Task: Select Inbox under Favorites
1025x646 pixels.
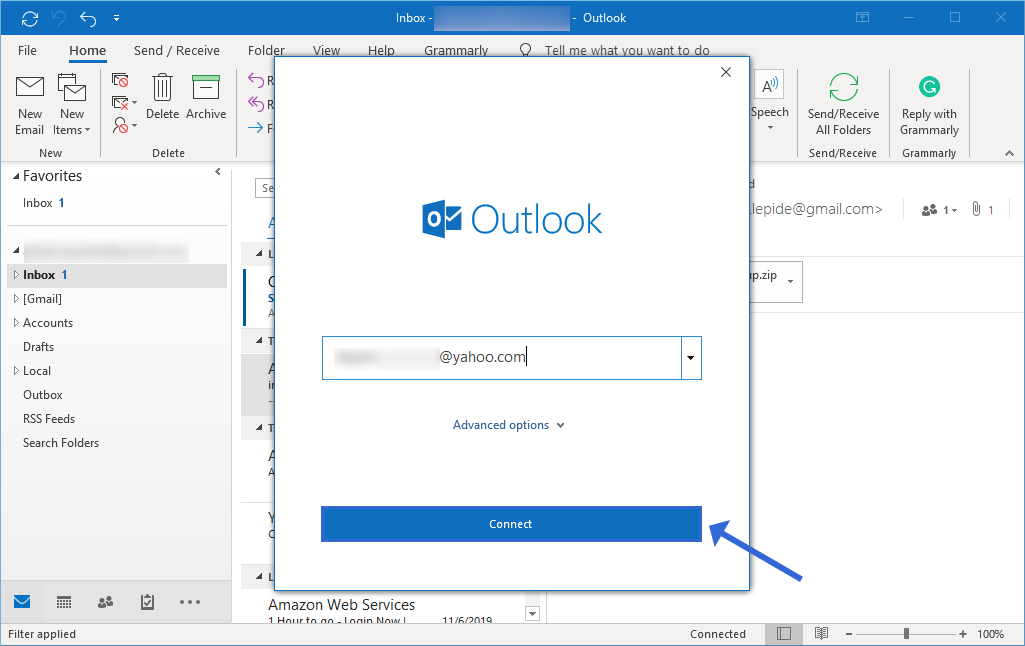Action: 43,203
